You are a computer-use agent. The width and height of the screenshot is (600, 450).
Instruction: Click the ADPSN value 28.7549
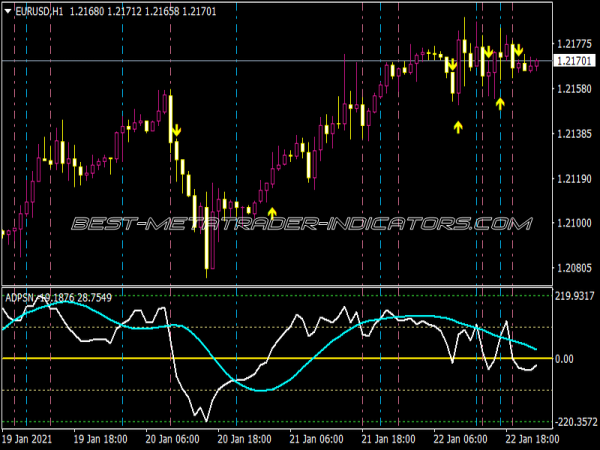coord(95,298)
